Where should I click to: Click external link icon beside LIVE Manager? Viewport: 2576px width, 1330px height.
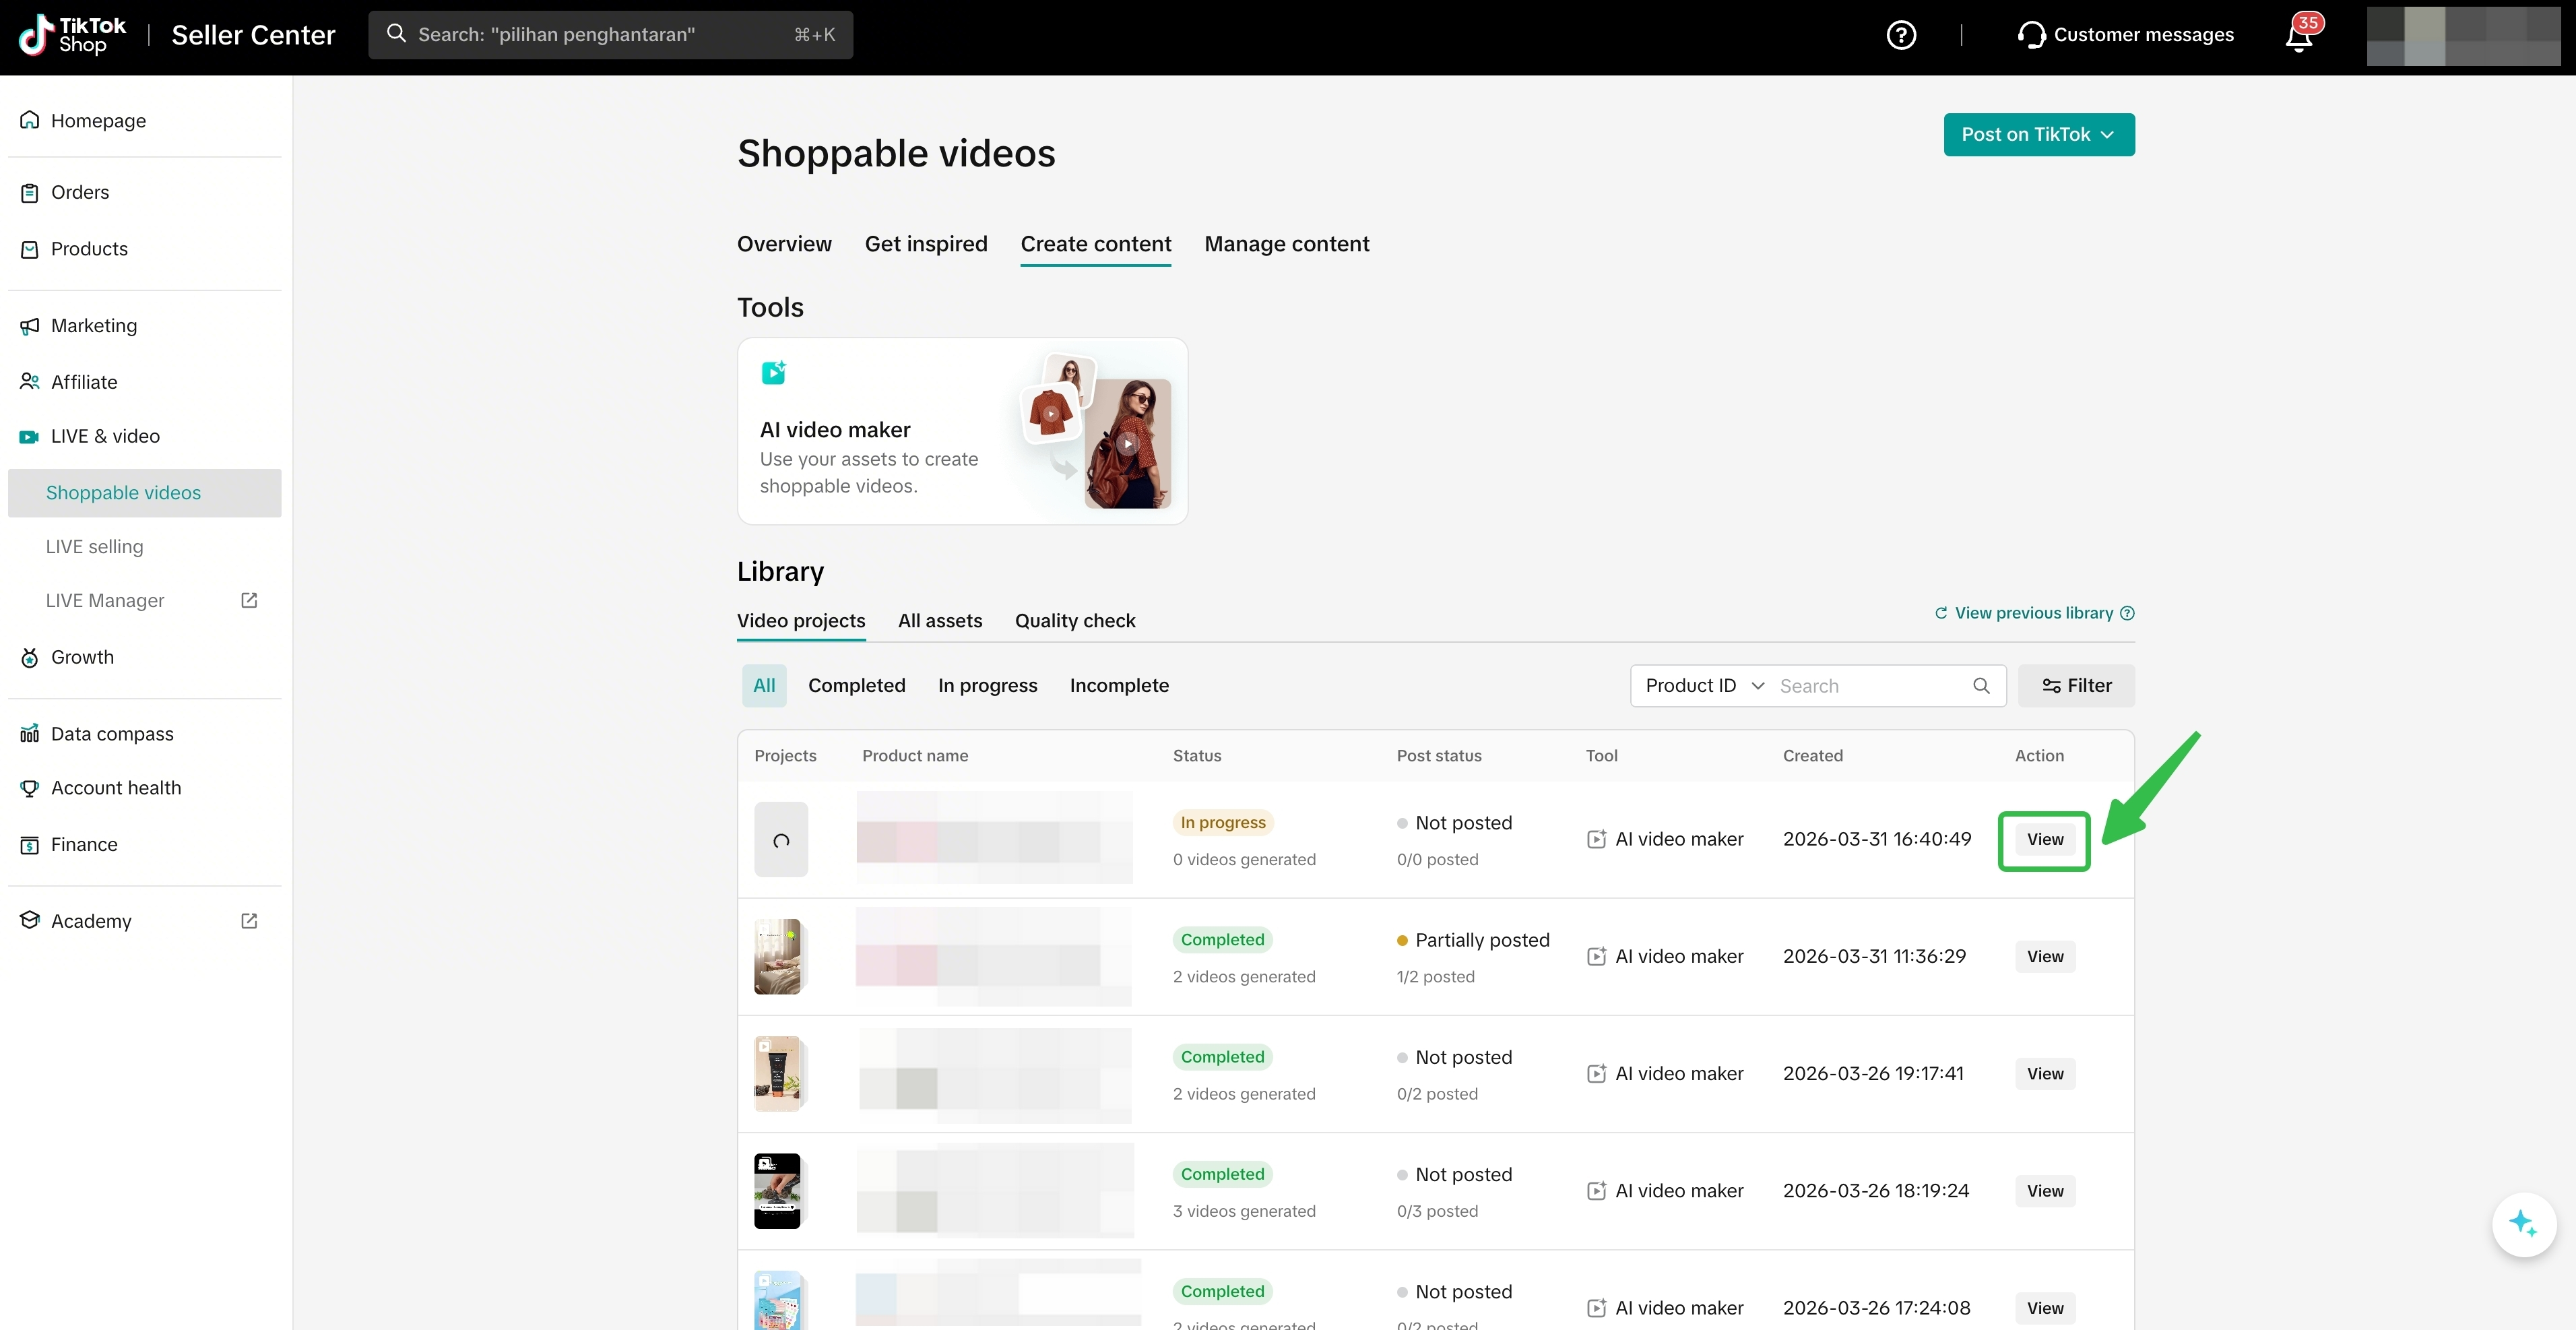[249, 600]
